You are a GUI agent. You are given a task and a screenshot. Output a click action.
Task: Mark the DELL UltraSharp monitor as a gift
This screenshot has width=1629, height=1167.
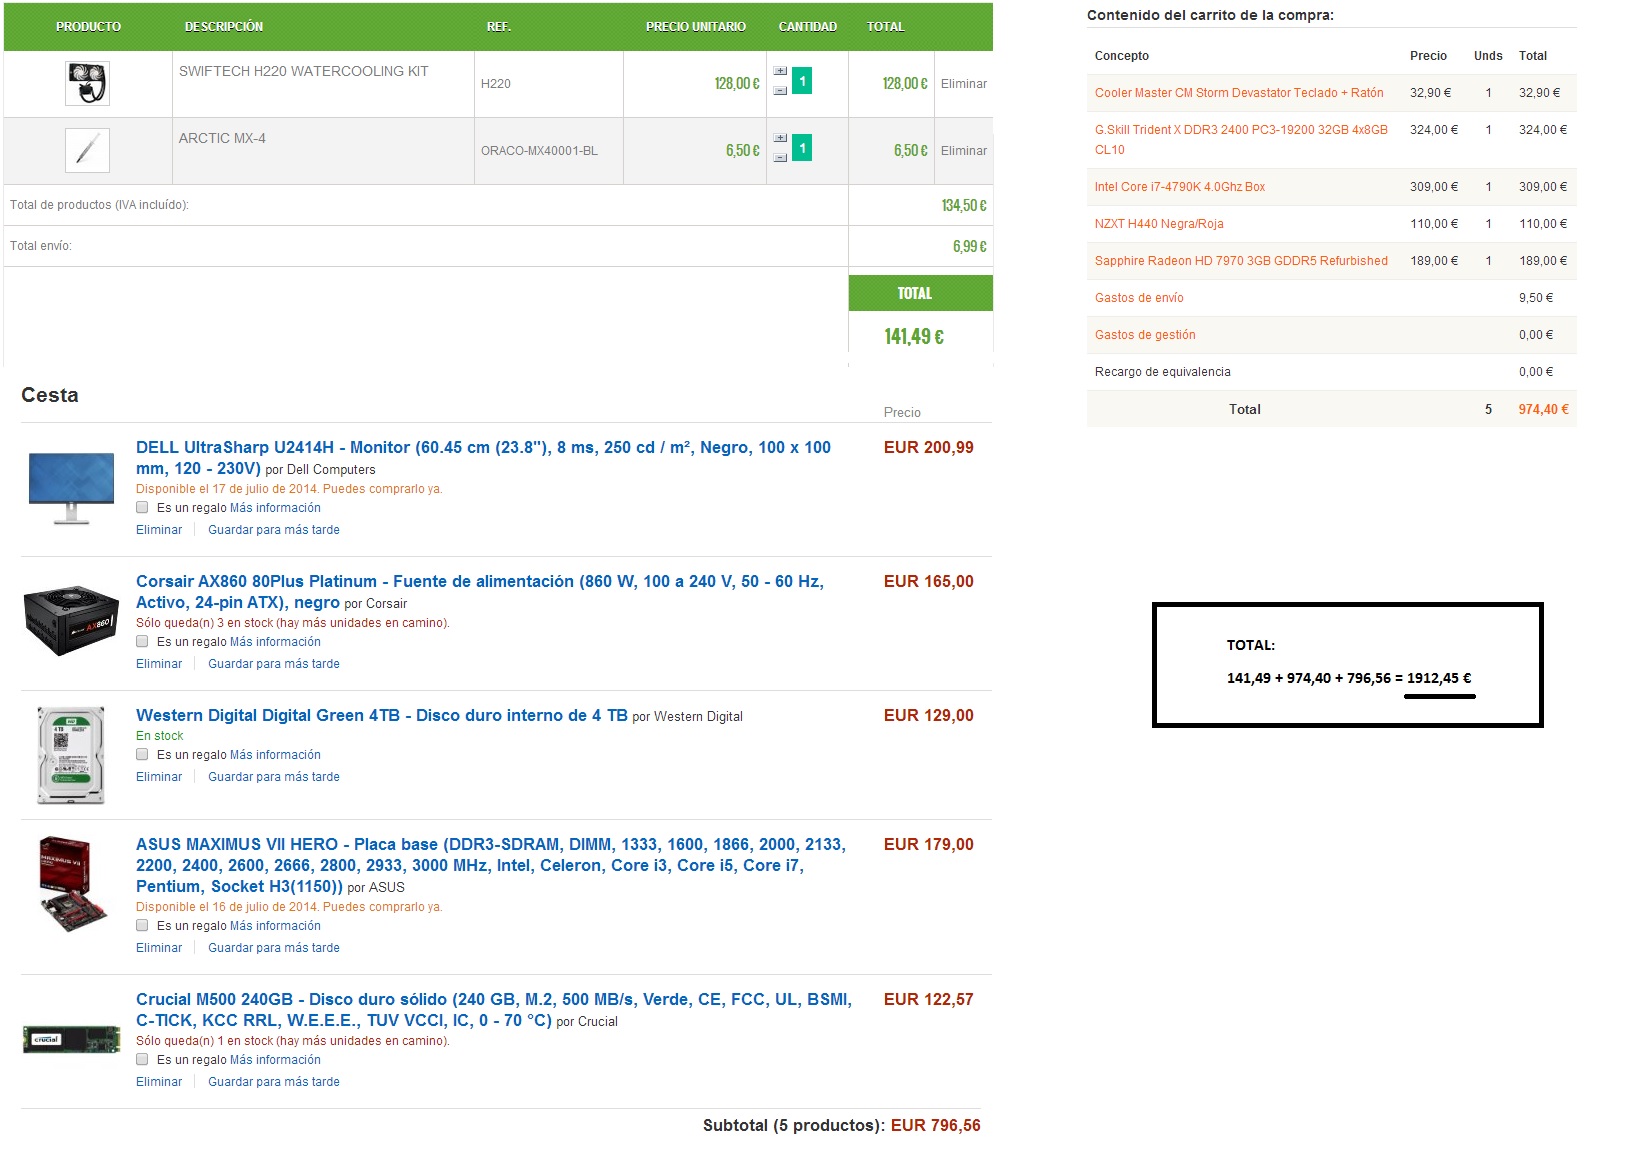click(142, 508)
